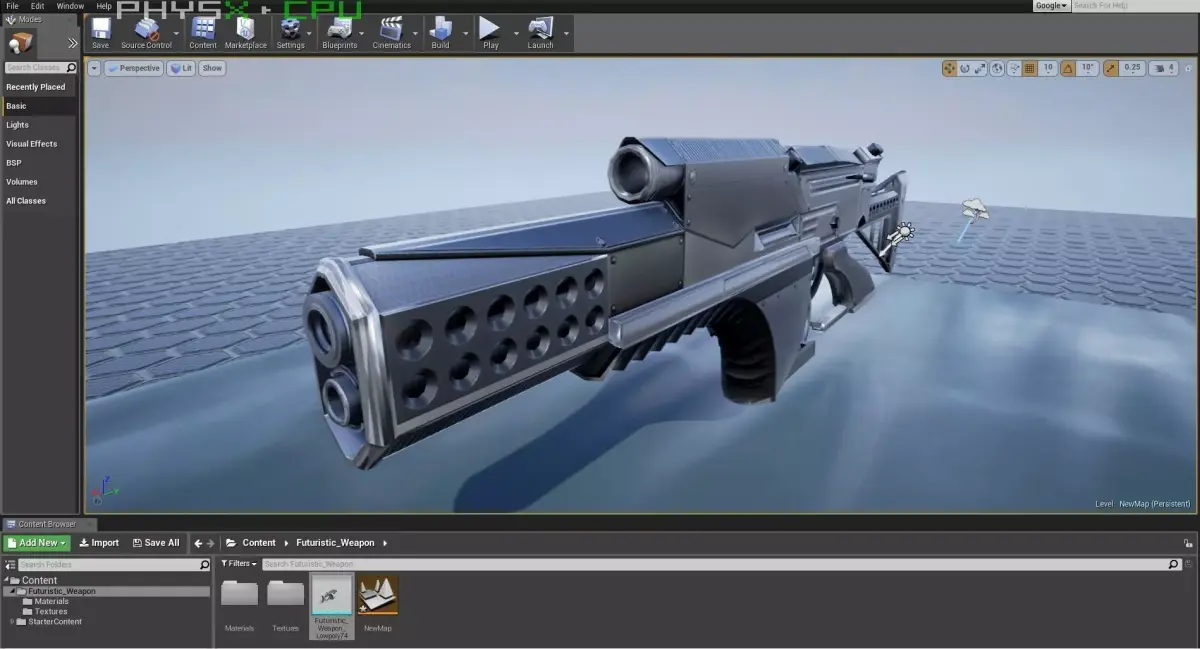Screen dimensions: 1200x649
Task: Open the Launch options dropdown arrow
Action: coord(567,33)
